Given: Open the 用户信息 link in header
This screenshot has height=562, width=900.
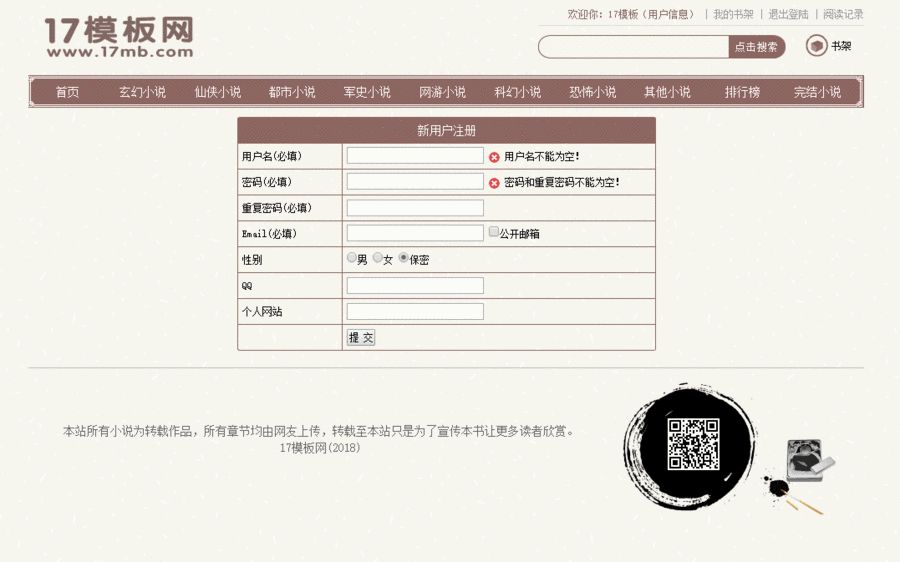Looking at the screenshot, I should (x=671, y=14).
